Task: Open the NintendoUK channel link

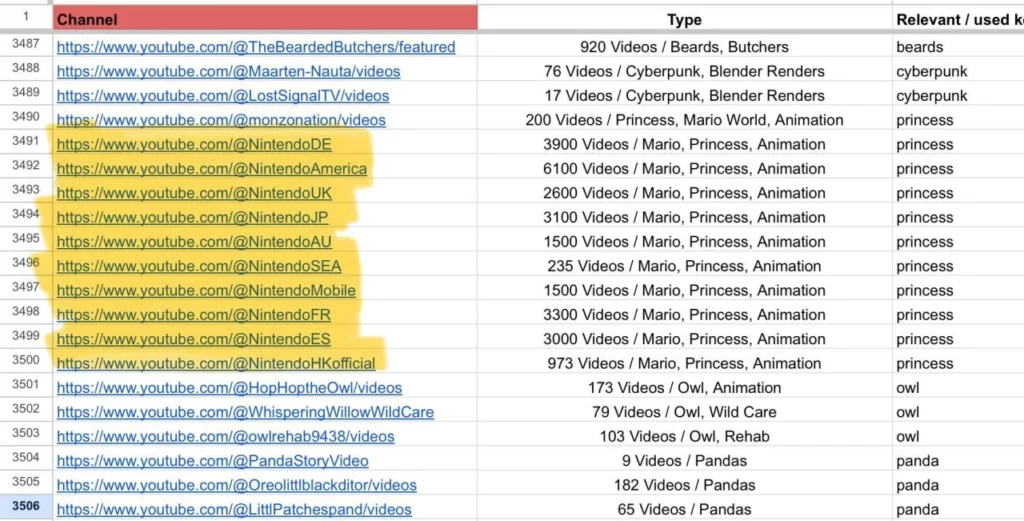Action: coord(194,193)
